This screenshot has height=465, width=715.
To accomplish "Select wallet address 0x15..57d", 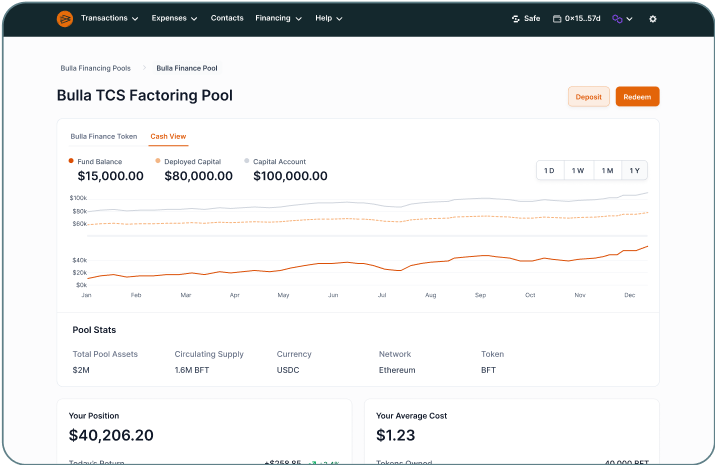I will (582, 19).
